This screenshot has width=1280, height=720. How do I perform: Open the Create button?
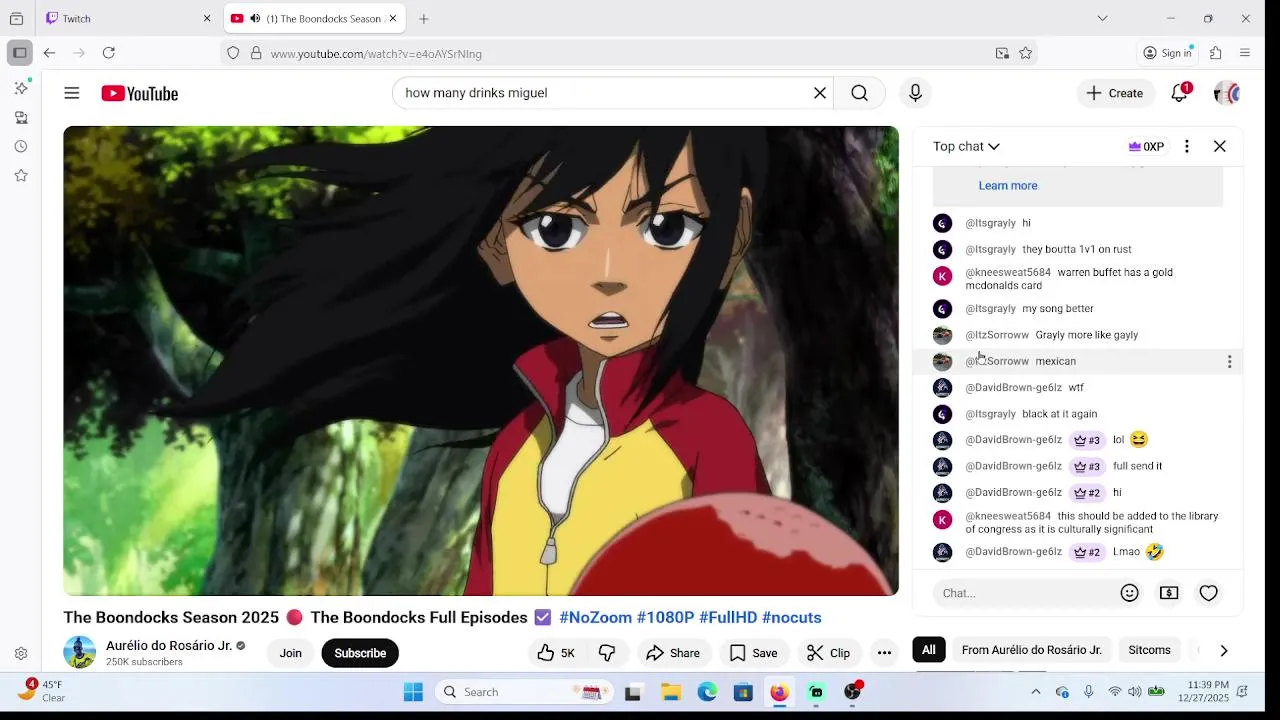[1115, 93]
